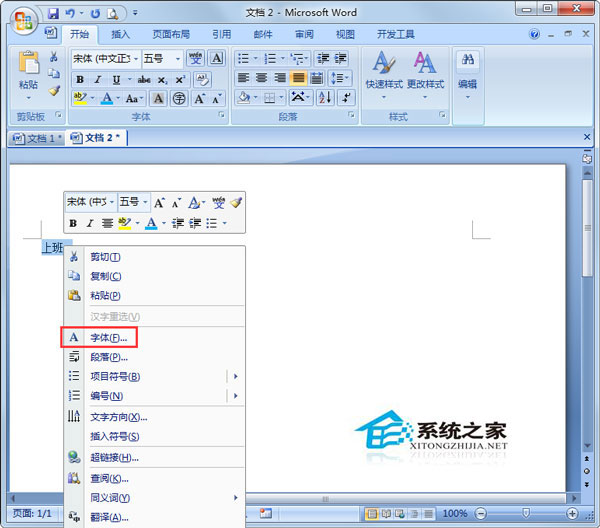Expand the 项目符号(B) bullets submenu
The image size is (600, 528).
[x=236, y=376]
